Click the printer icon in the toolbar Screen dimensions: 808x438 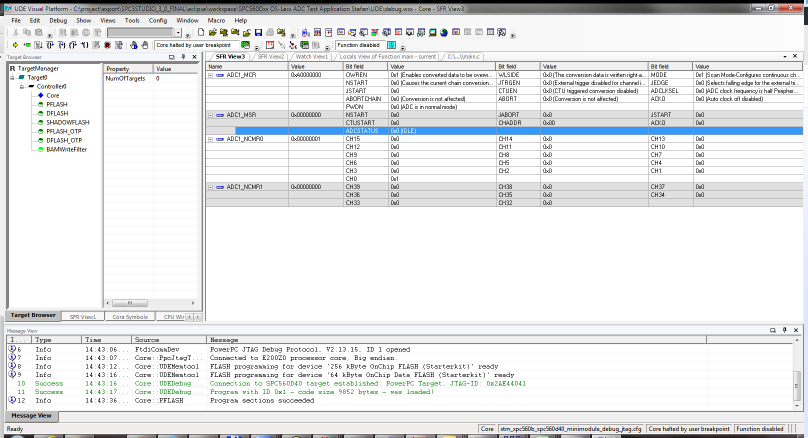(270, 32)
